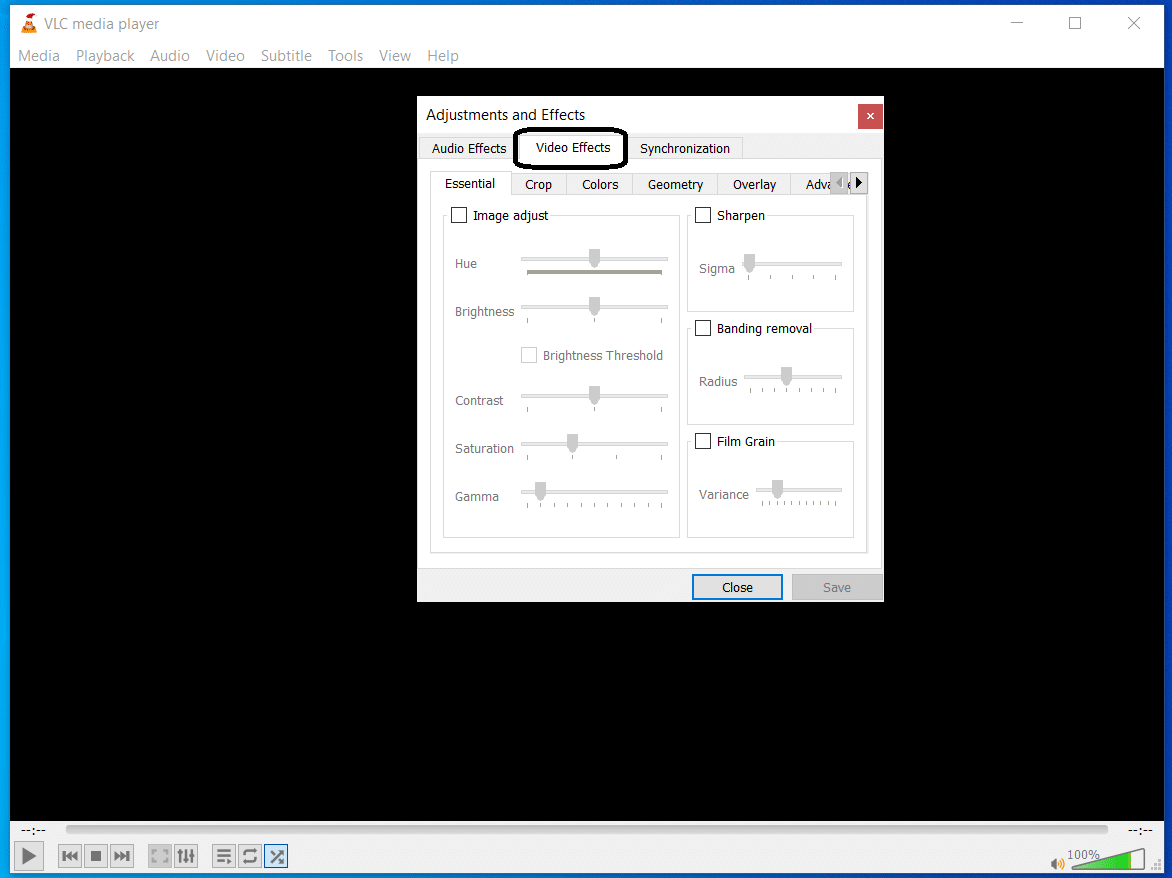The height and width of the screenshot is (878, 1172).
Task: Disable random playback mode
Action: (276, 856)
